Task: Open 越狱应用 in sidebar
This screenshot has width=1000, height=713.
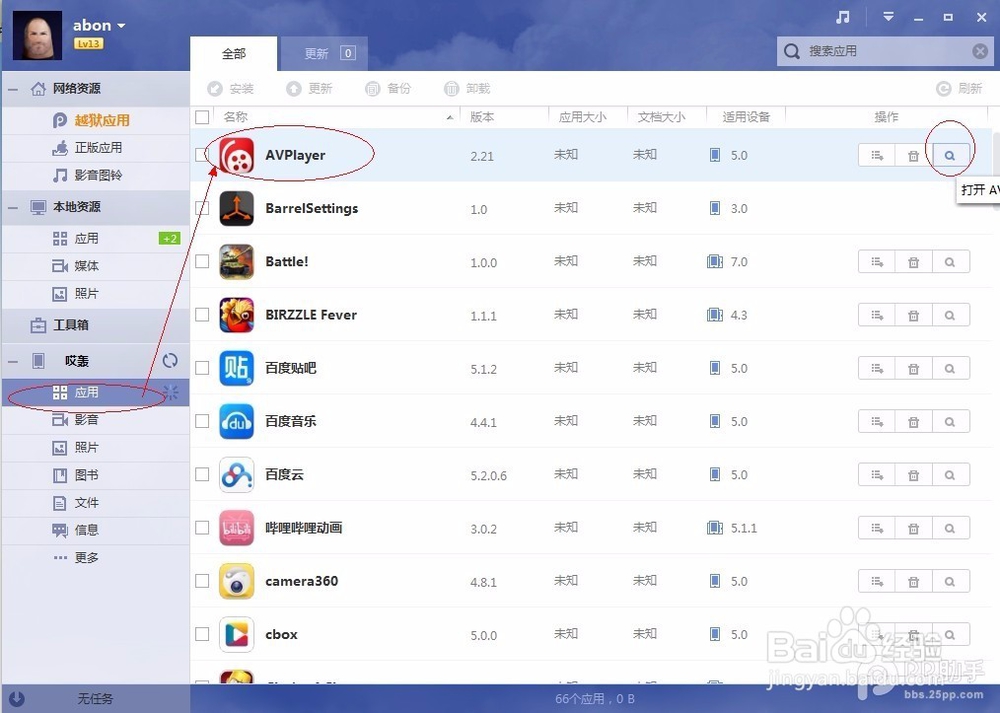Action: (x=96, y=120)
